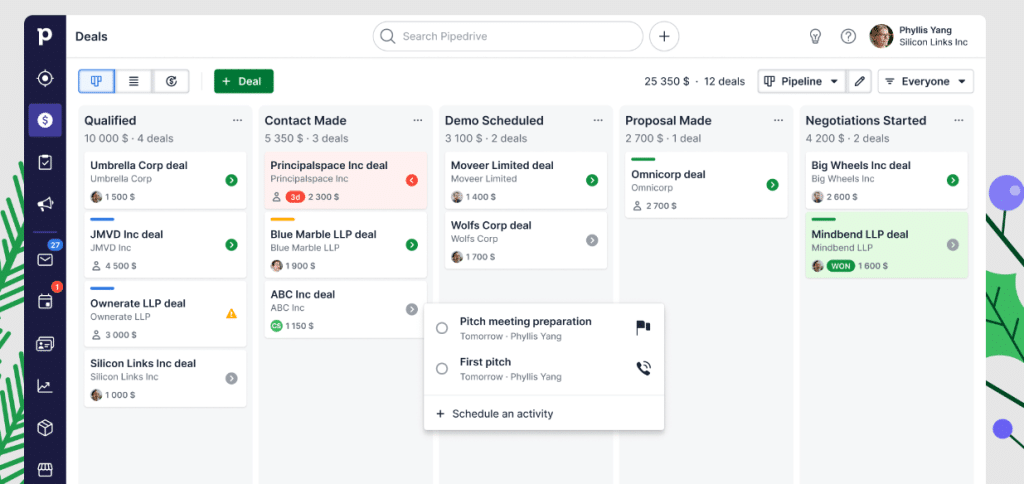Open Demo Scheduled column options menu
The width and height of the screenshot is (1024, 484).
point(598,120)
